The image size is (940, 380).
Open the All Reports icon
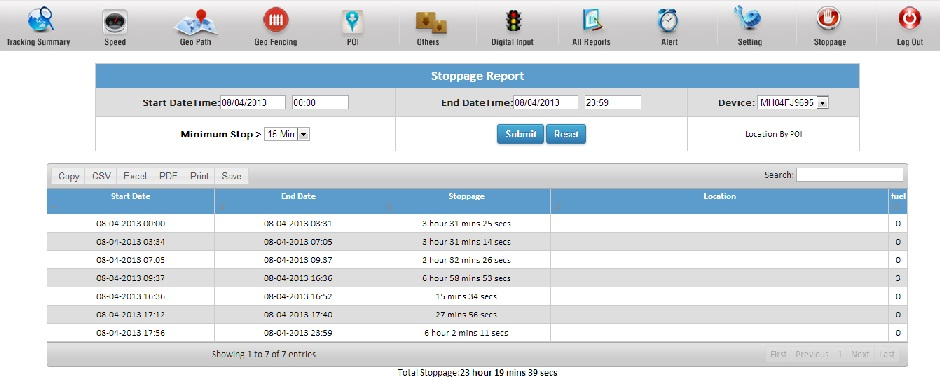point(591,22)
